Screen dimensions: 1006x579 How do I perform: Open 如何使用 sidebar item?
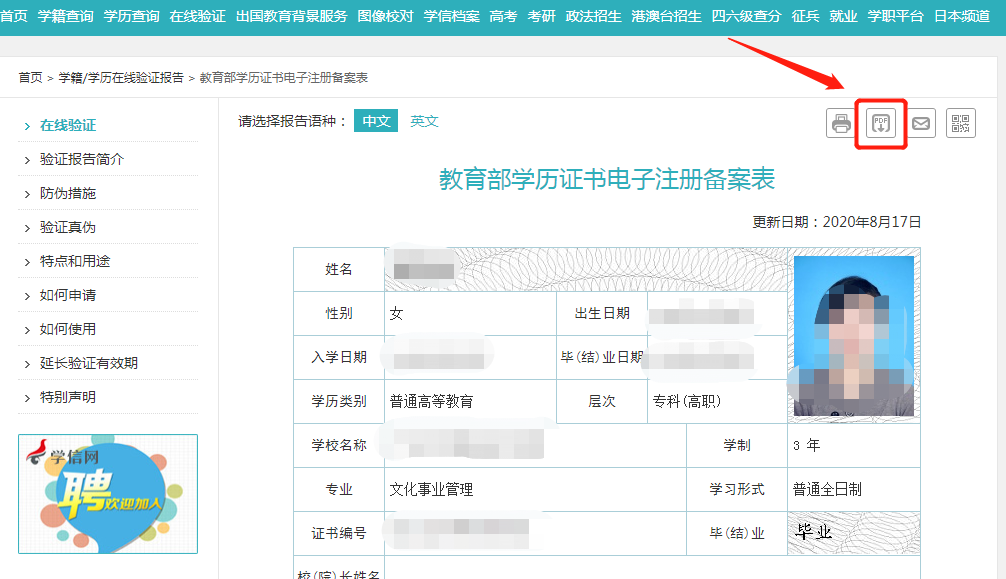(x=68, y=329)
